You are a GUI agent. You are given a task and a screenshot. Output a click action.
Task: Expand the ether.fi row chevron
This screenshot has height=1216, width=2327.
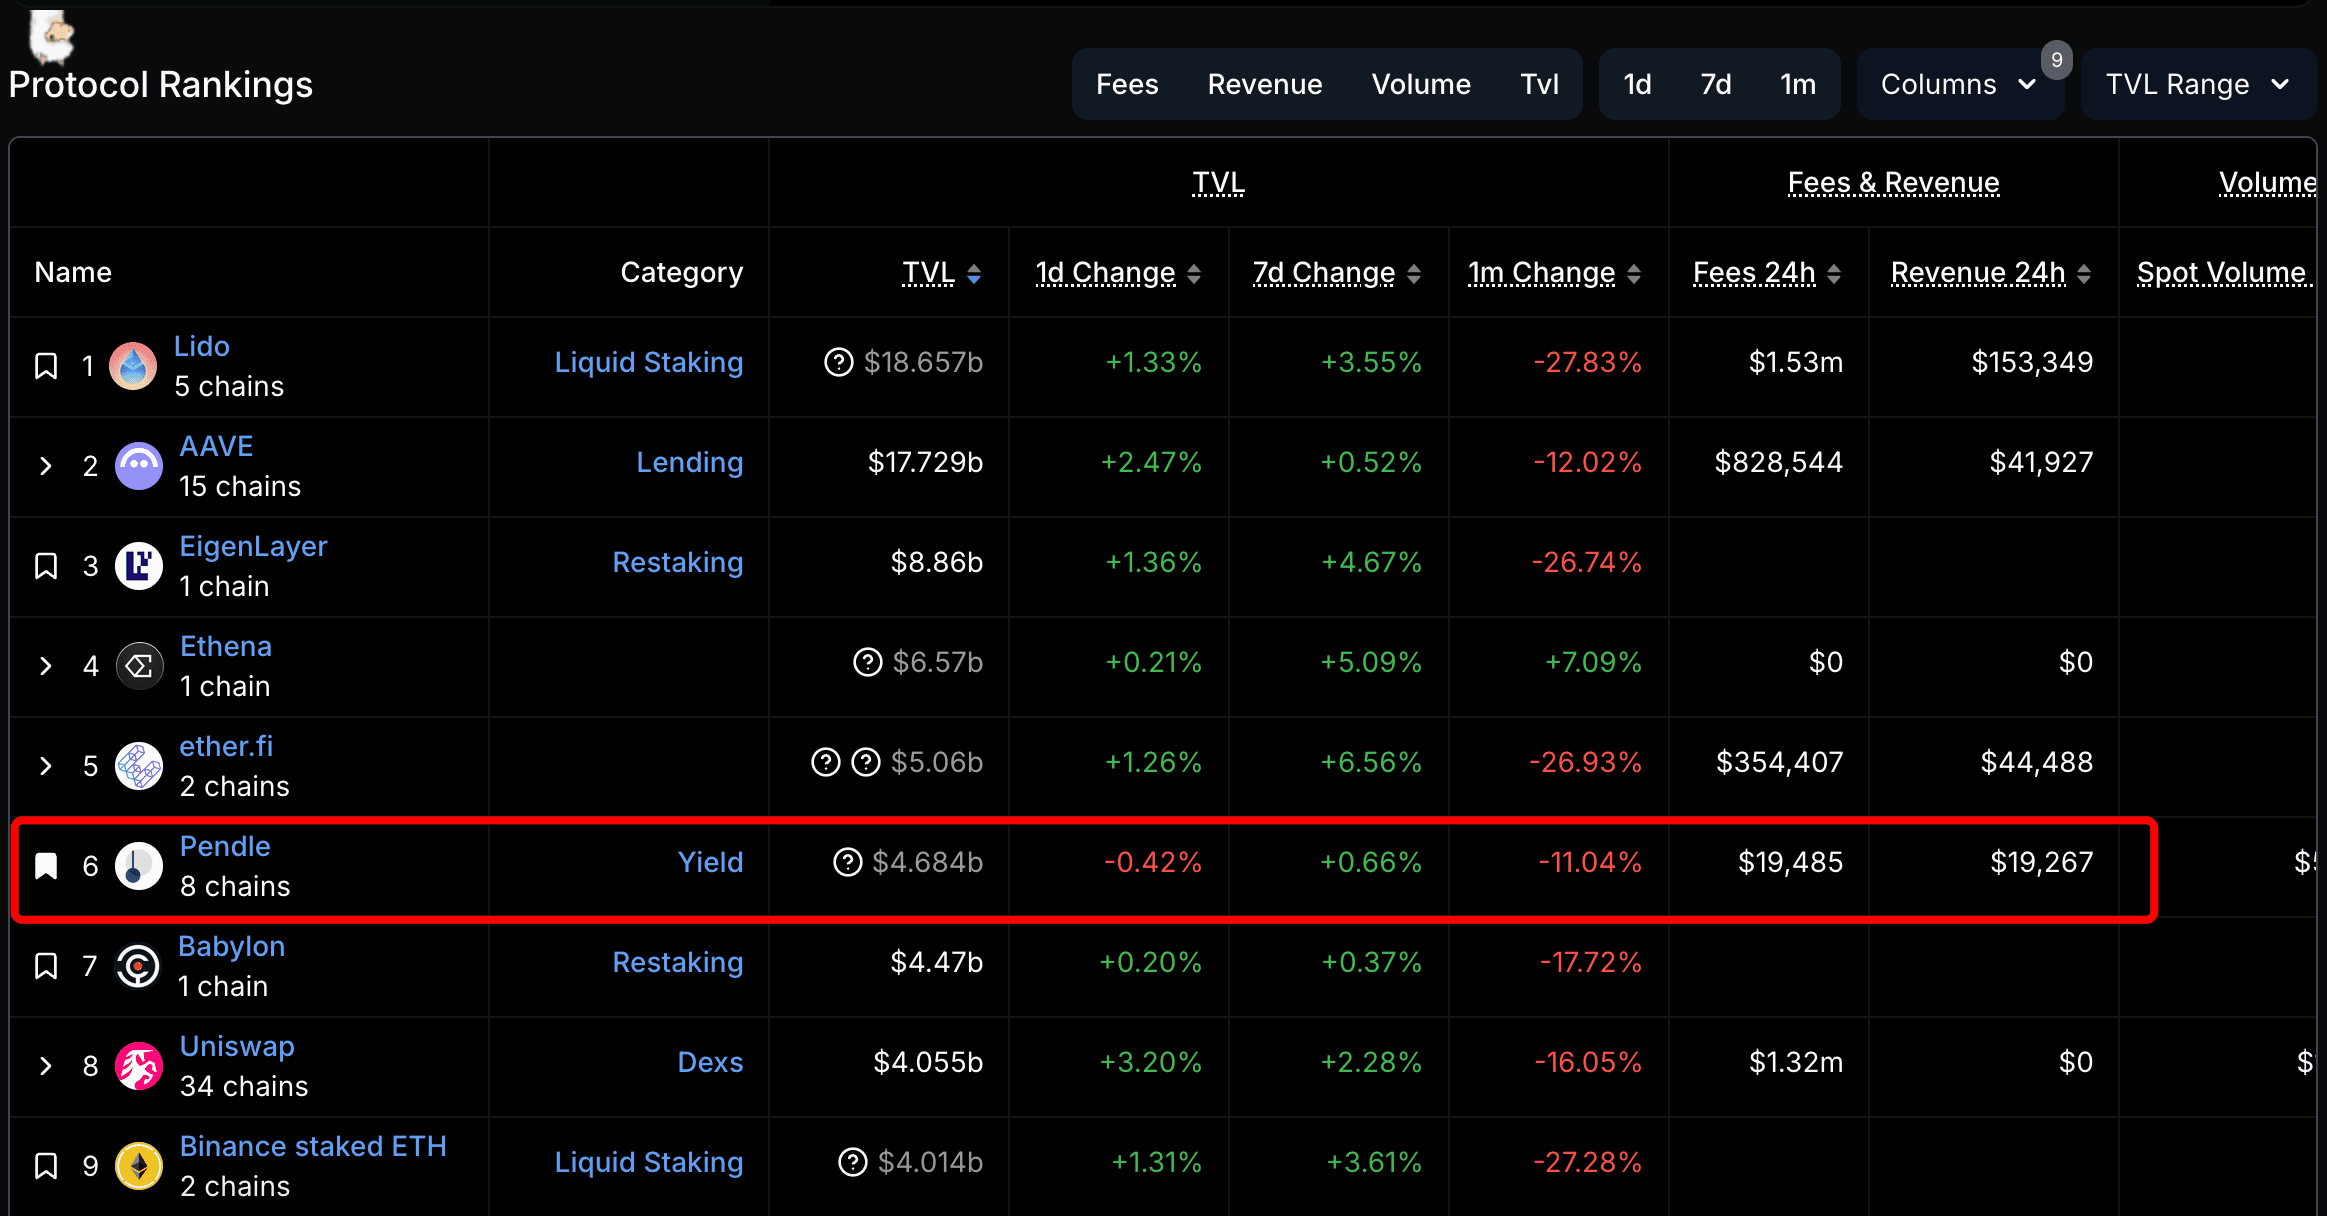(x=46, y=766)
